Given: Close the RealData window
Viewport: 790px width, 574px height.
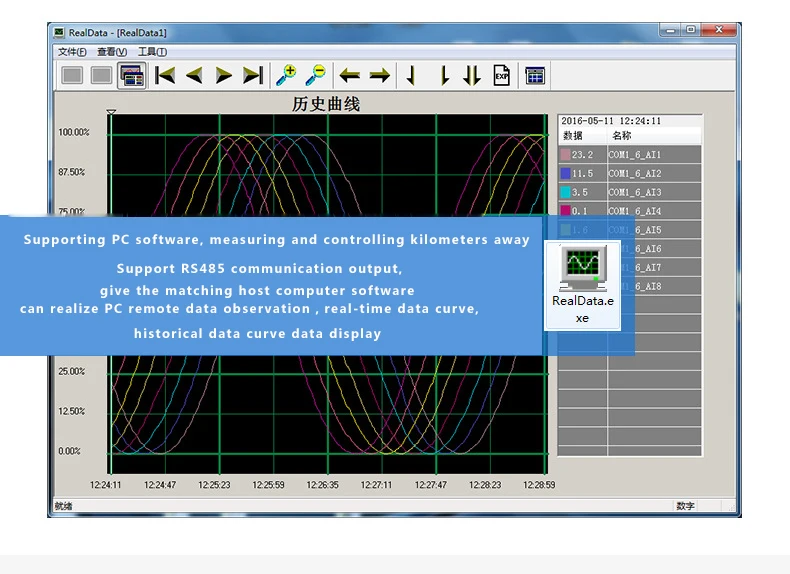Looking at the screenshot, I should 719,30.
